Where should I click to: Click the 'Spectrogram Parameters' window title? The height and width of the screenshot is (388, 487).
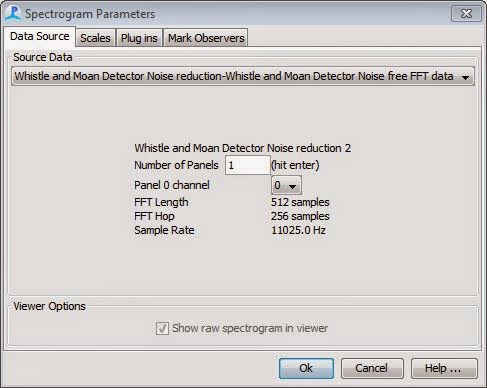90,14
